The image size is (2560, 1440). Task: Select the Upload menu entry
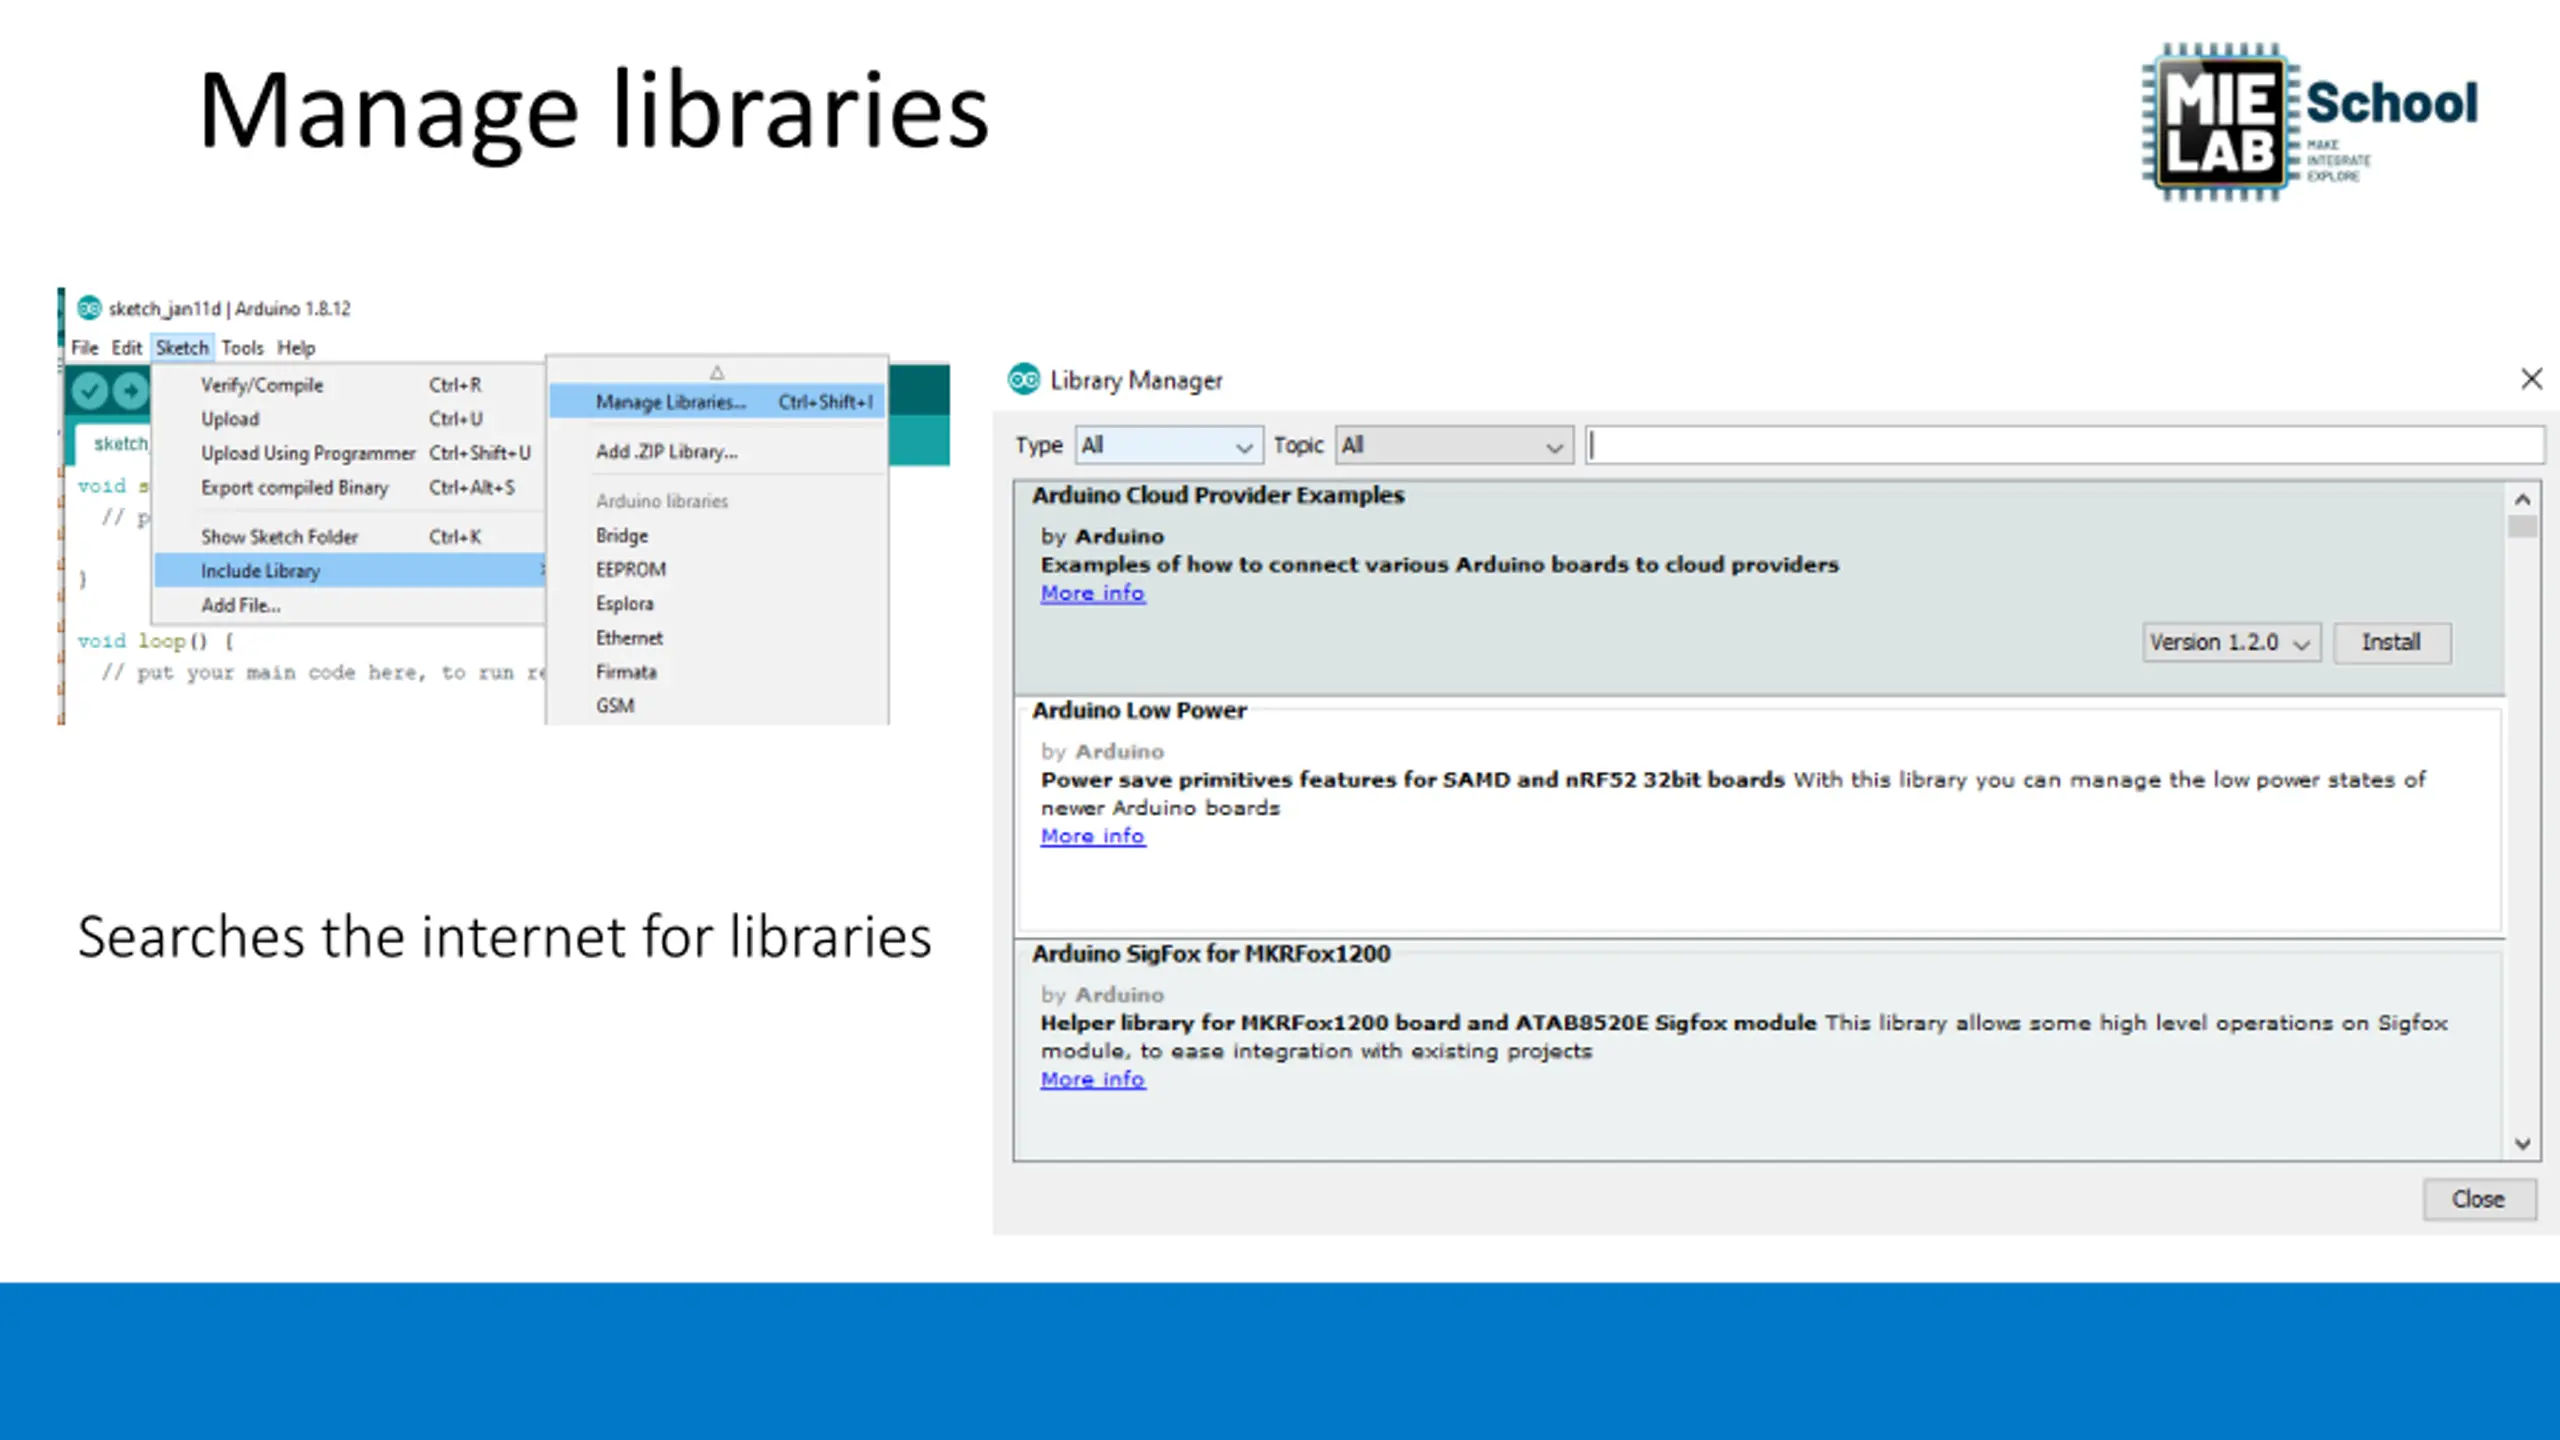[x=350, y=419]
